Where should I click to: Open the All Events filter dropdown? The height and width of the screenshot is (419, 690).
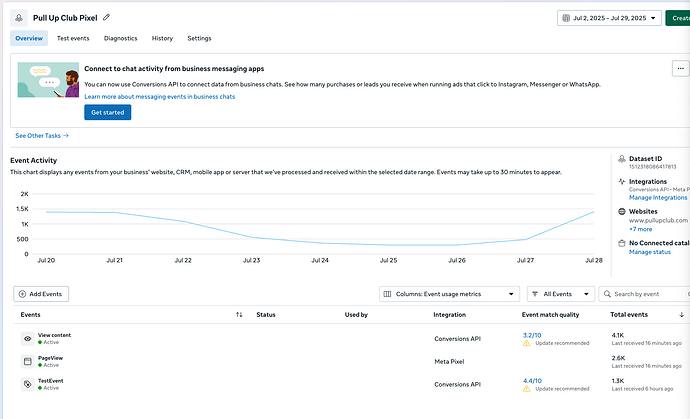pyautogui.click(x=561, y=294)
